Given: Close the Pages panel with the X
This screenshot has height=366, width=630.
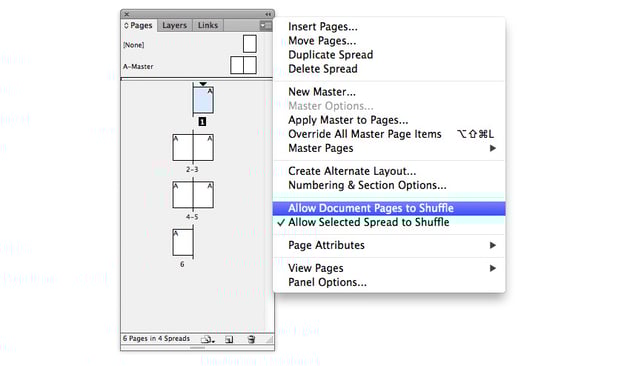Looking at the screenshot, I should click(127, 14).
